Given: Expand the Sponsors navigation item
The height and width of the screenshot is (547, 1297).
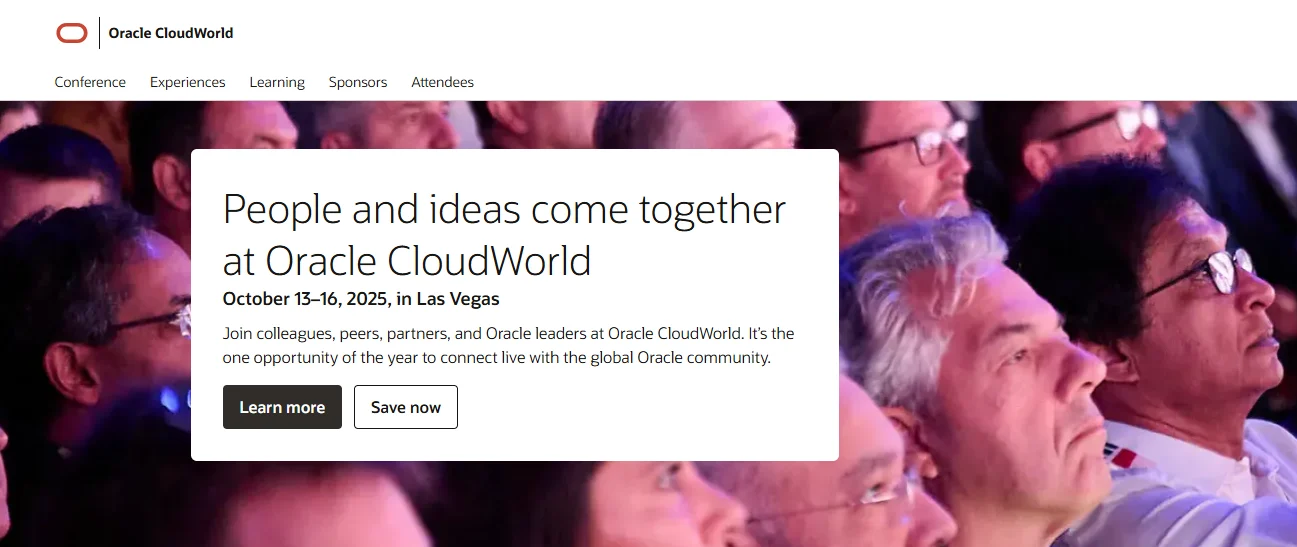Looking at the screenshot, I should (x=358, y=82).
